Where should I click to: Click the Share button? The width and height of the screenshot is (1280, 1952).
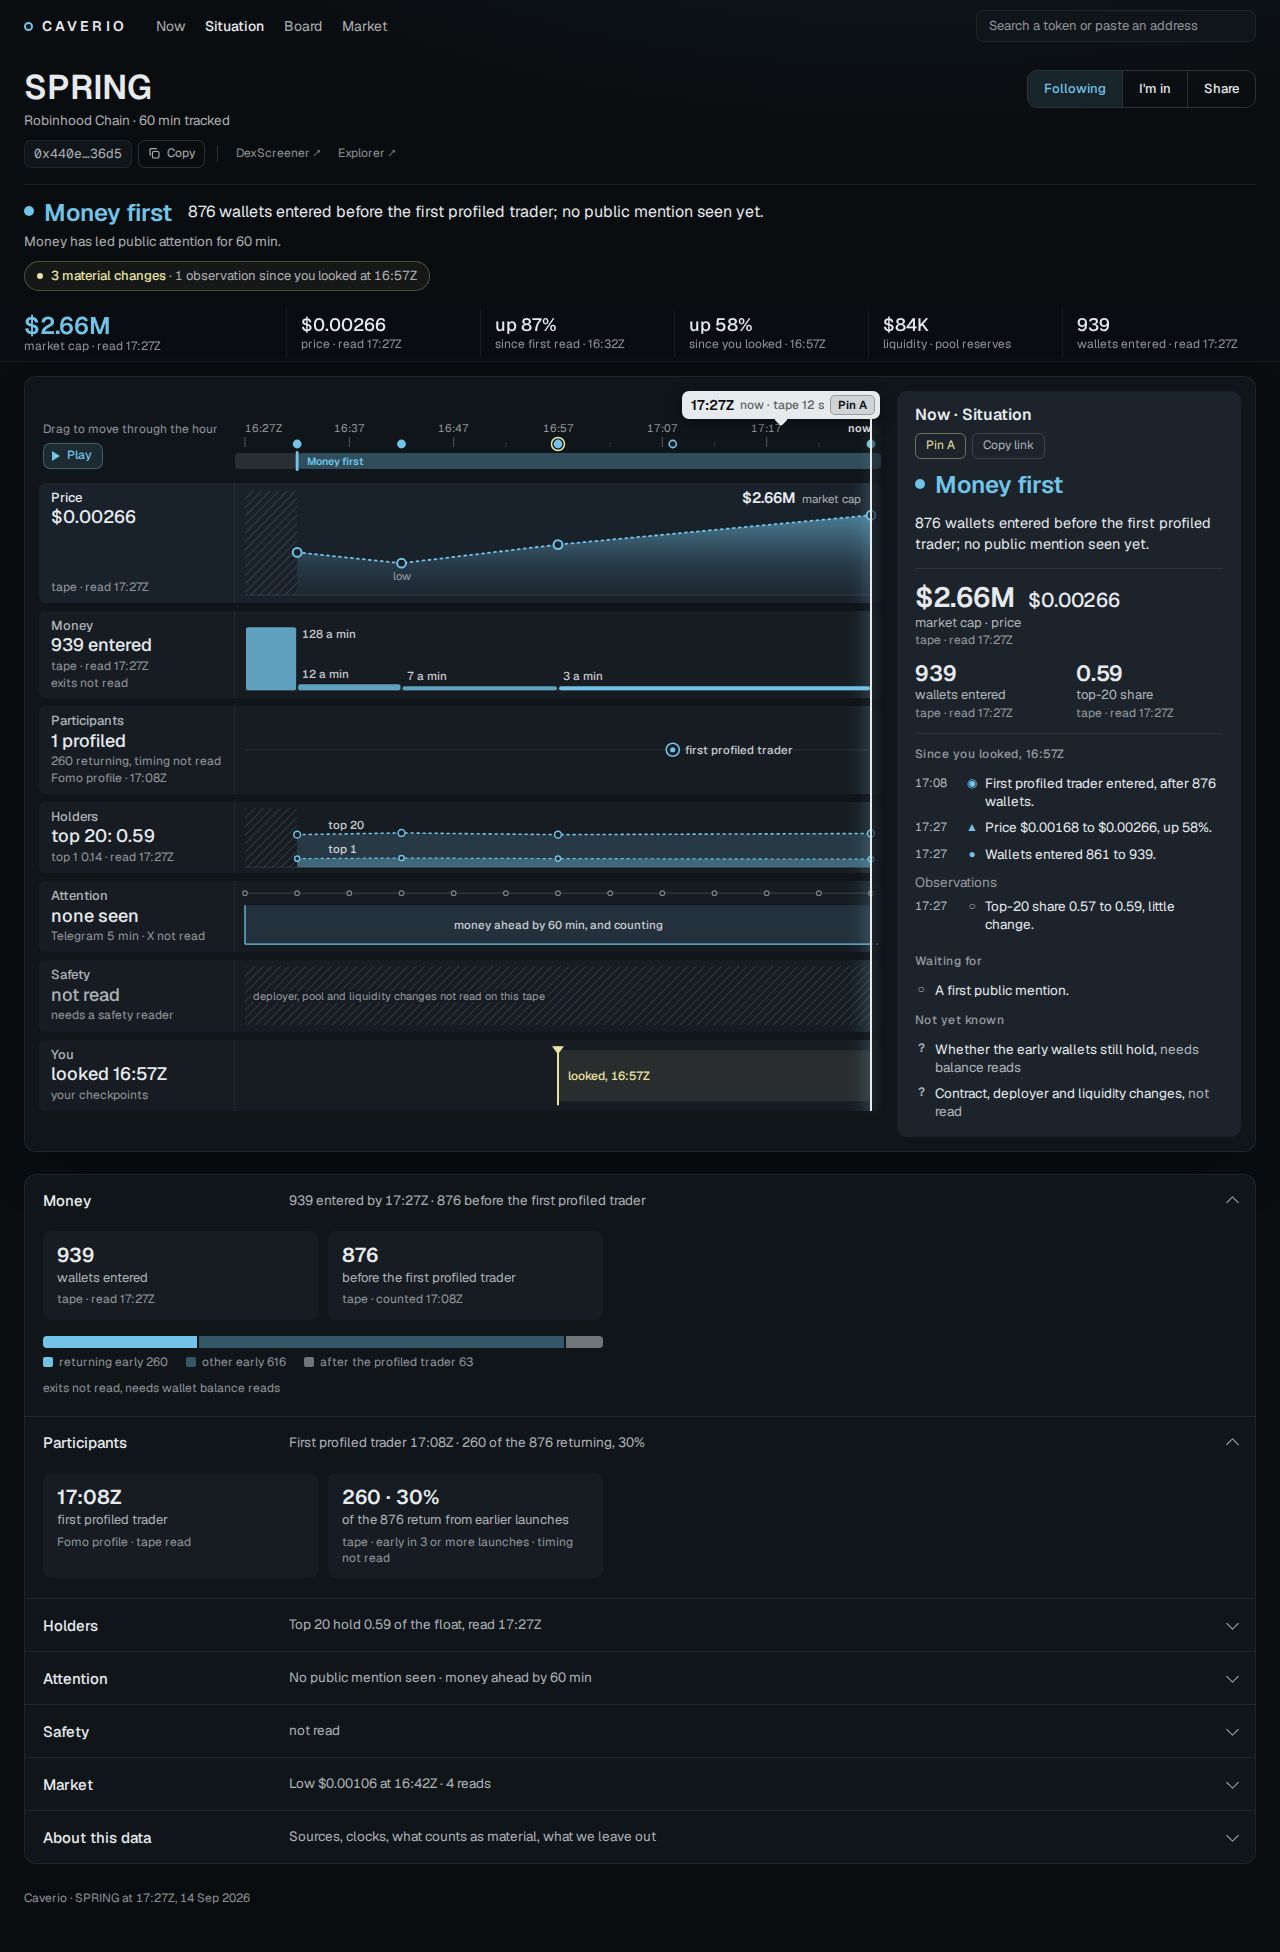pos(1221,89)
